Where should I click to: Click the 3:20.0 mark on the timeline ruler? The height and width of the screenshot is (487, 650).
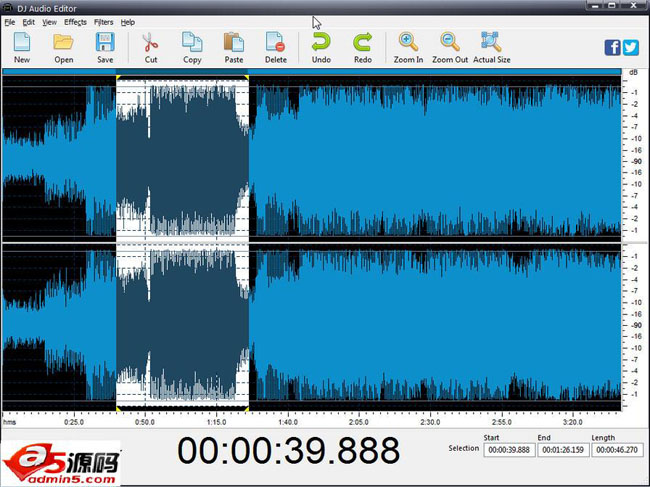(573, 422)
